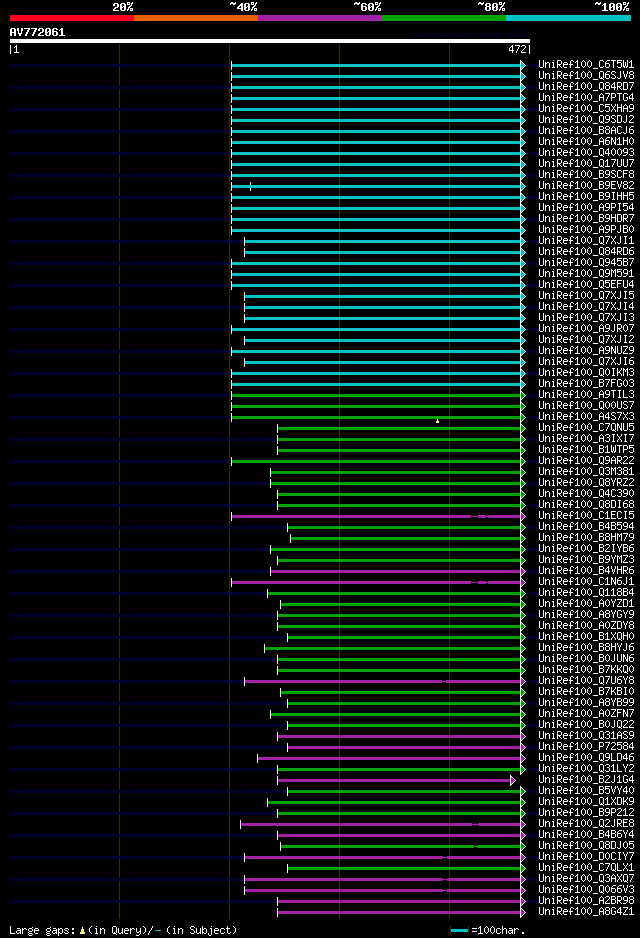The width and height of the screenshot is (640, 938).
Task: Select the UniRef100_Q118B4 label
Action: click(586, 592)
